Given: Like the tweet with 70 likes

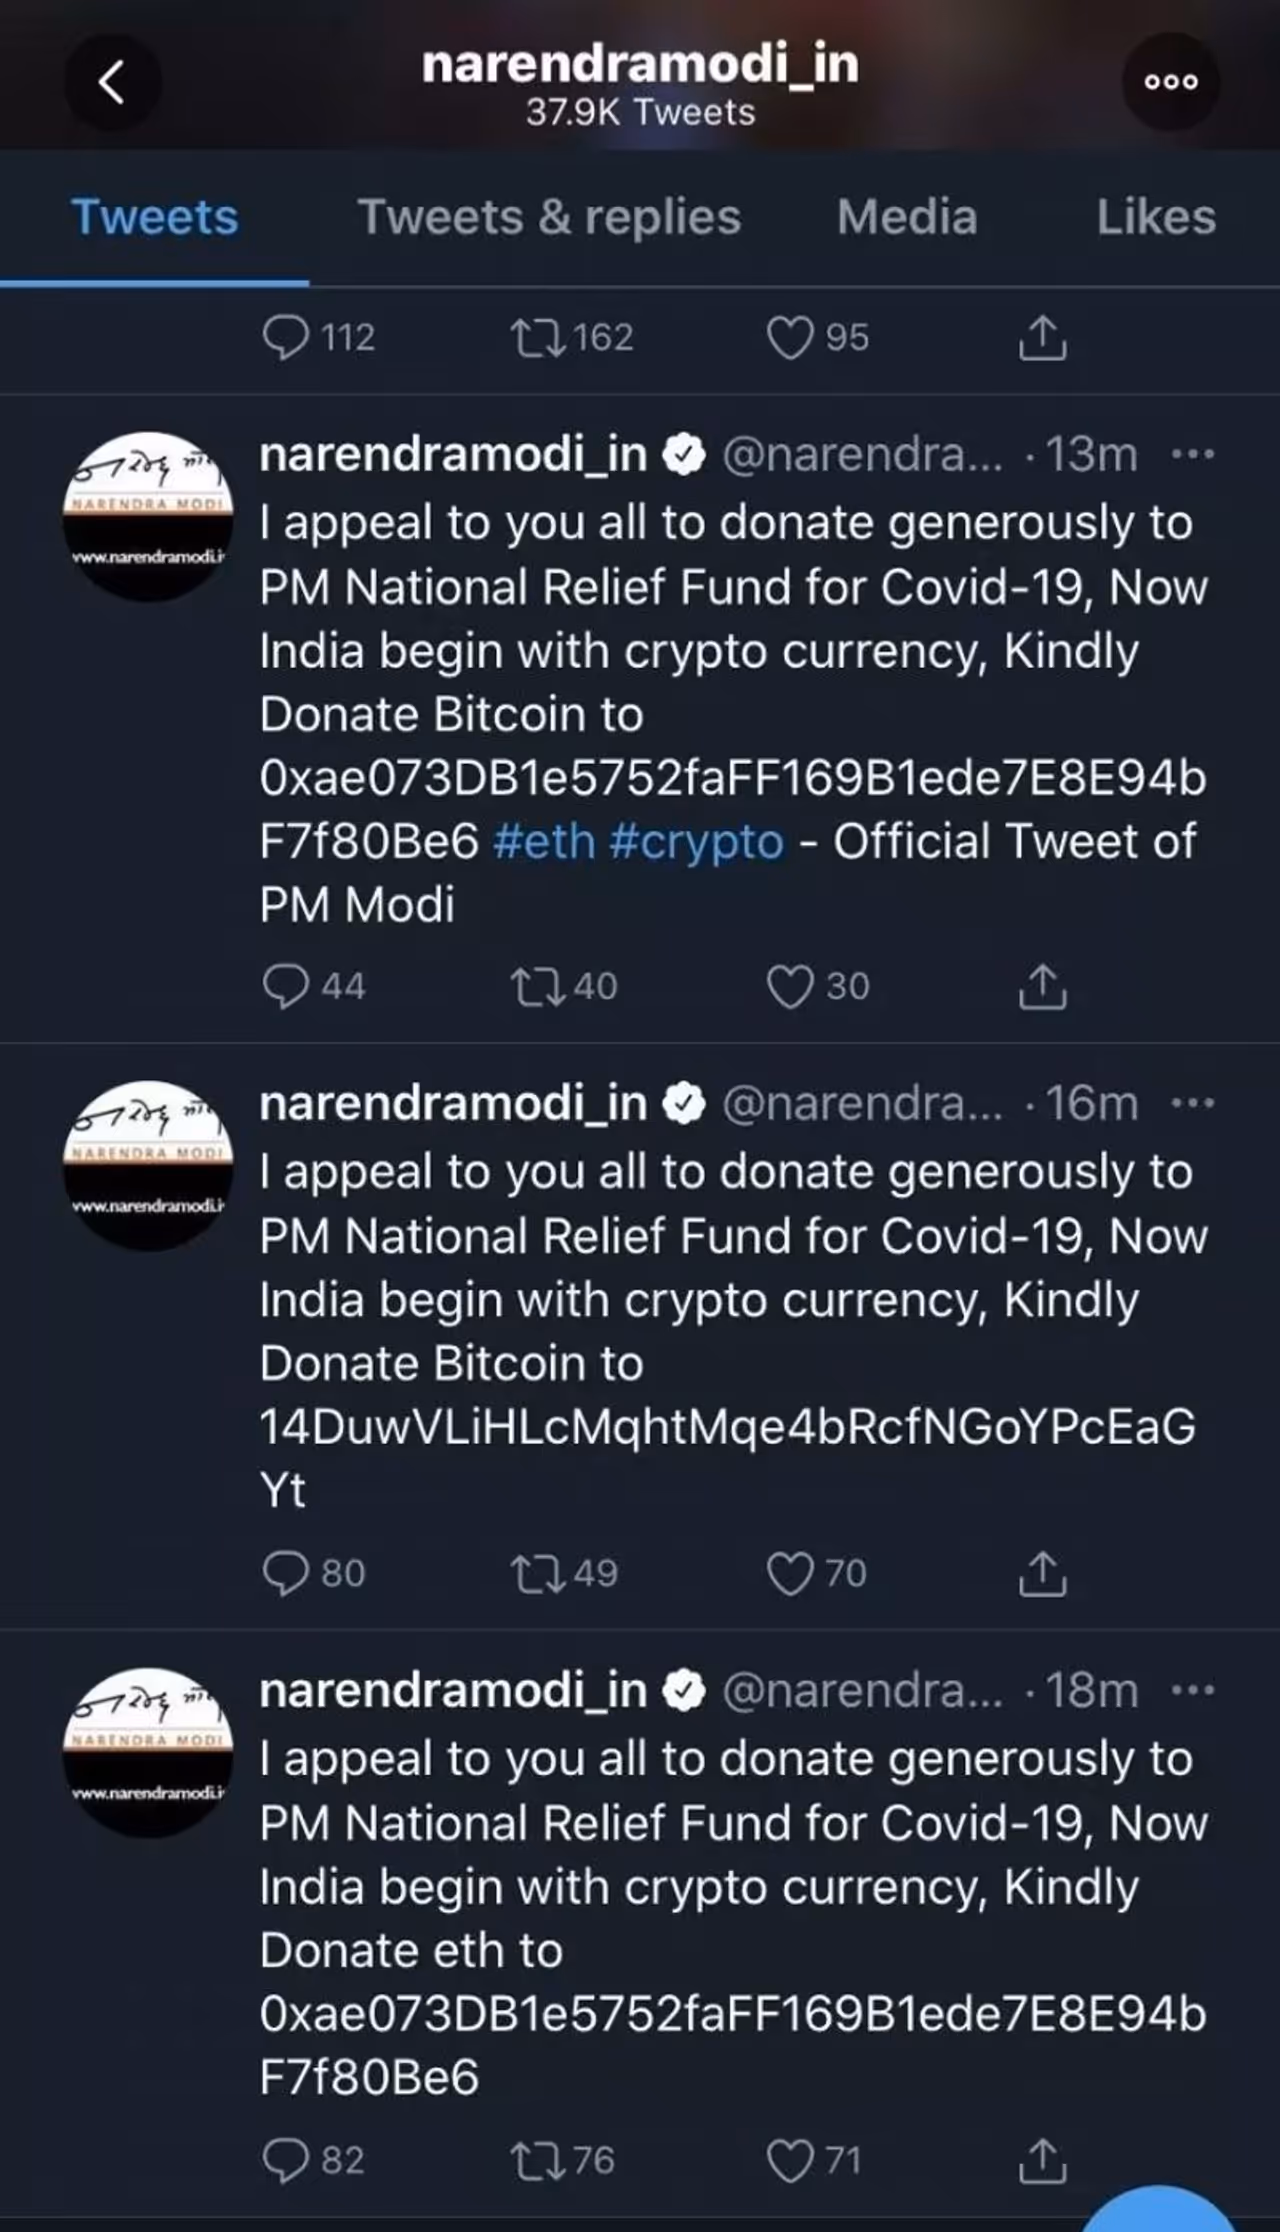Looking at the screenshot, I should click(790, 1573).
